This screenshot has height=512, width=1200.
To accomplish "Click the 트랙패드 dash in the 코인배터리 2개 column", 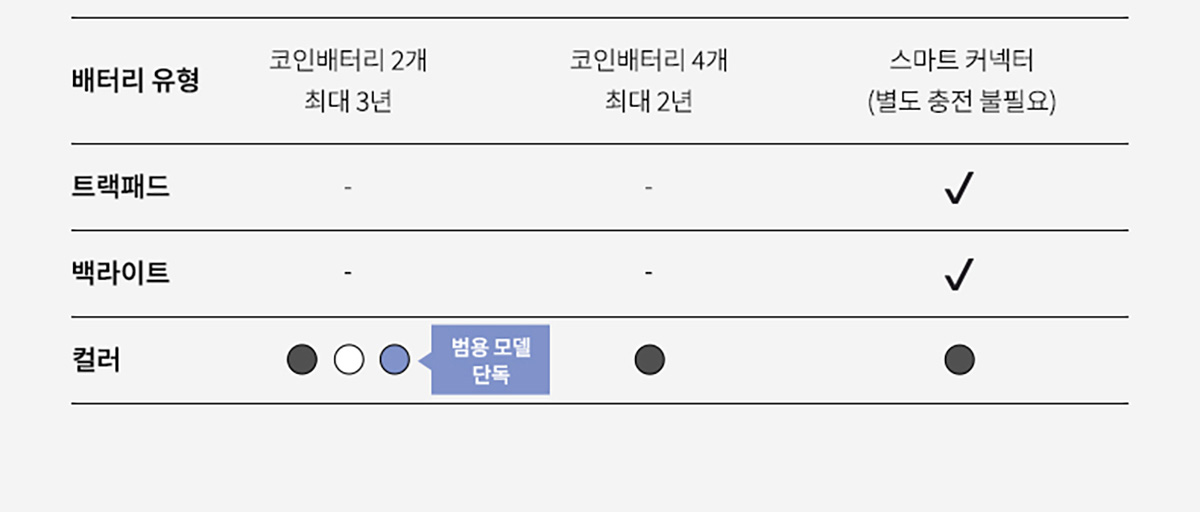I will tap(347, 187).
